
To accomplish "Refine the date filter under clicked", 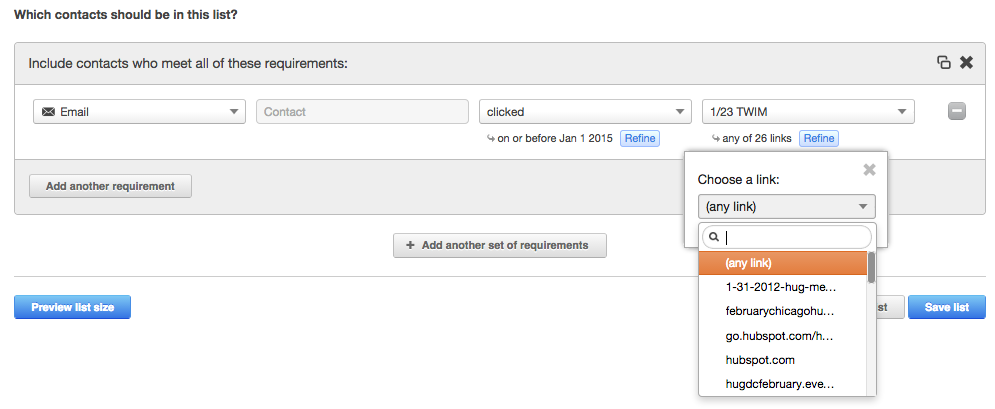I will pos(640,138).
